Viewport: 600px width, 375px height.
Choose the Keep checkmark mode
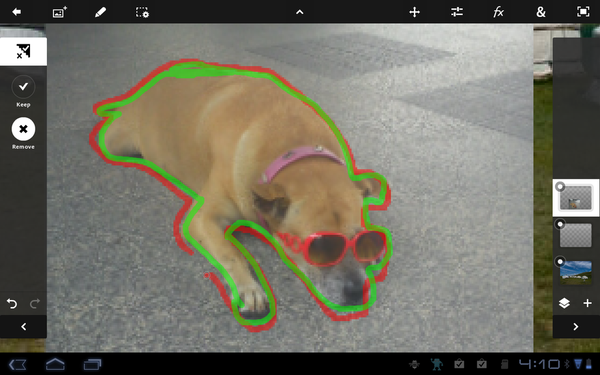click(x=23, y=87)
